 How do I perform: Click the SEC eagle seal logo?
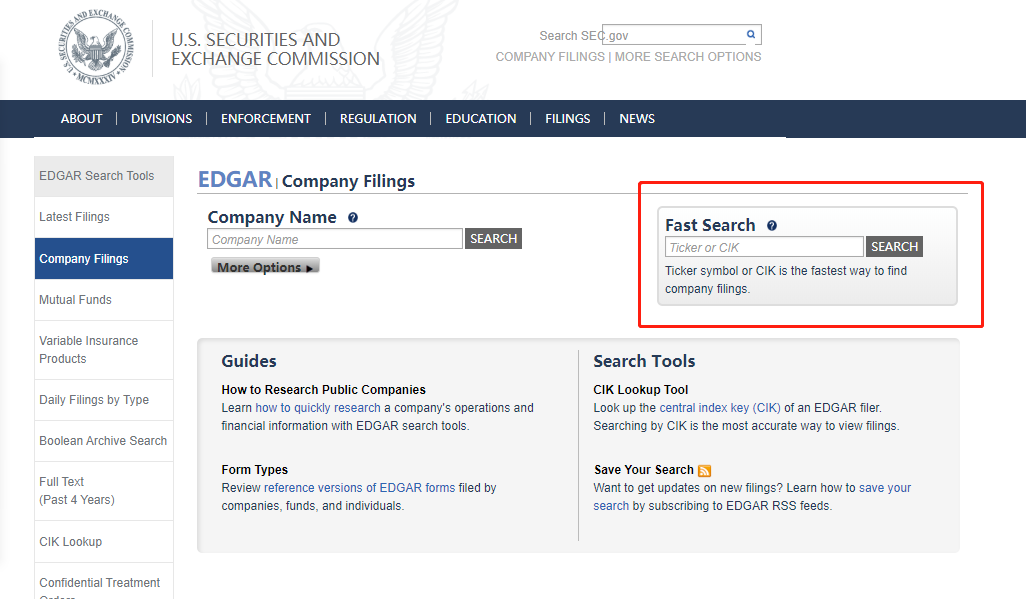point(96,47)
